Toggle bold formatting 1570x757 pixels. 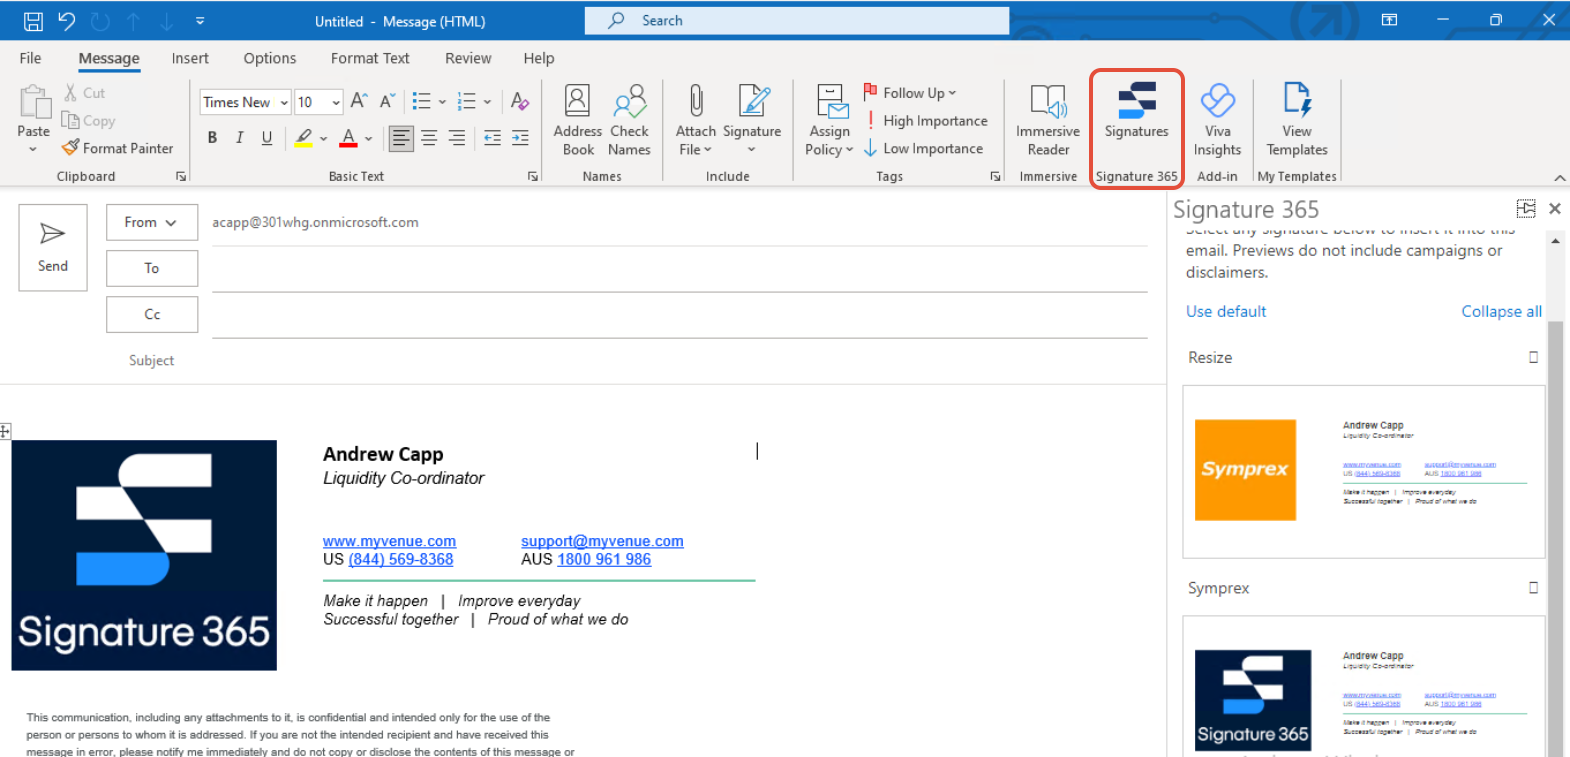coord(212,138)
